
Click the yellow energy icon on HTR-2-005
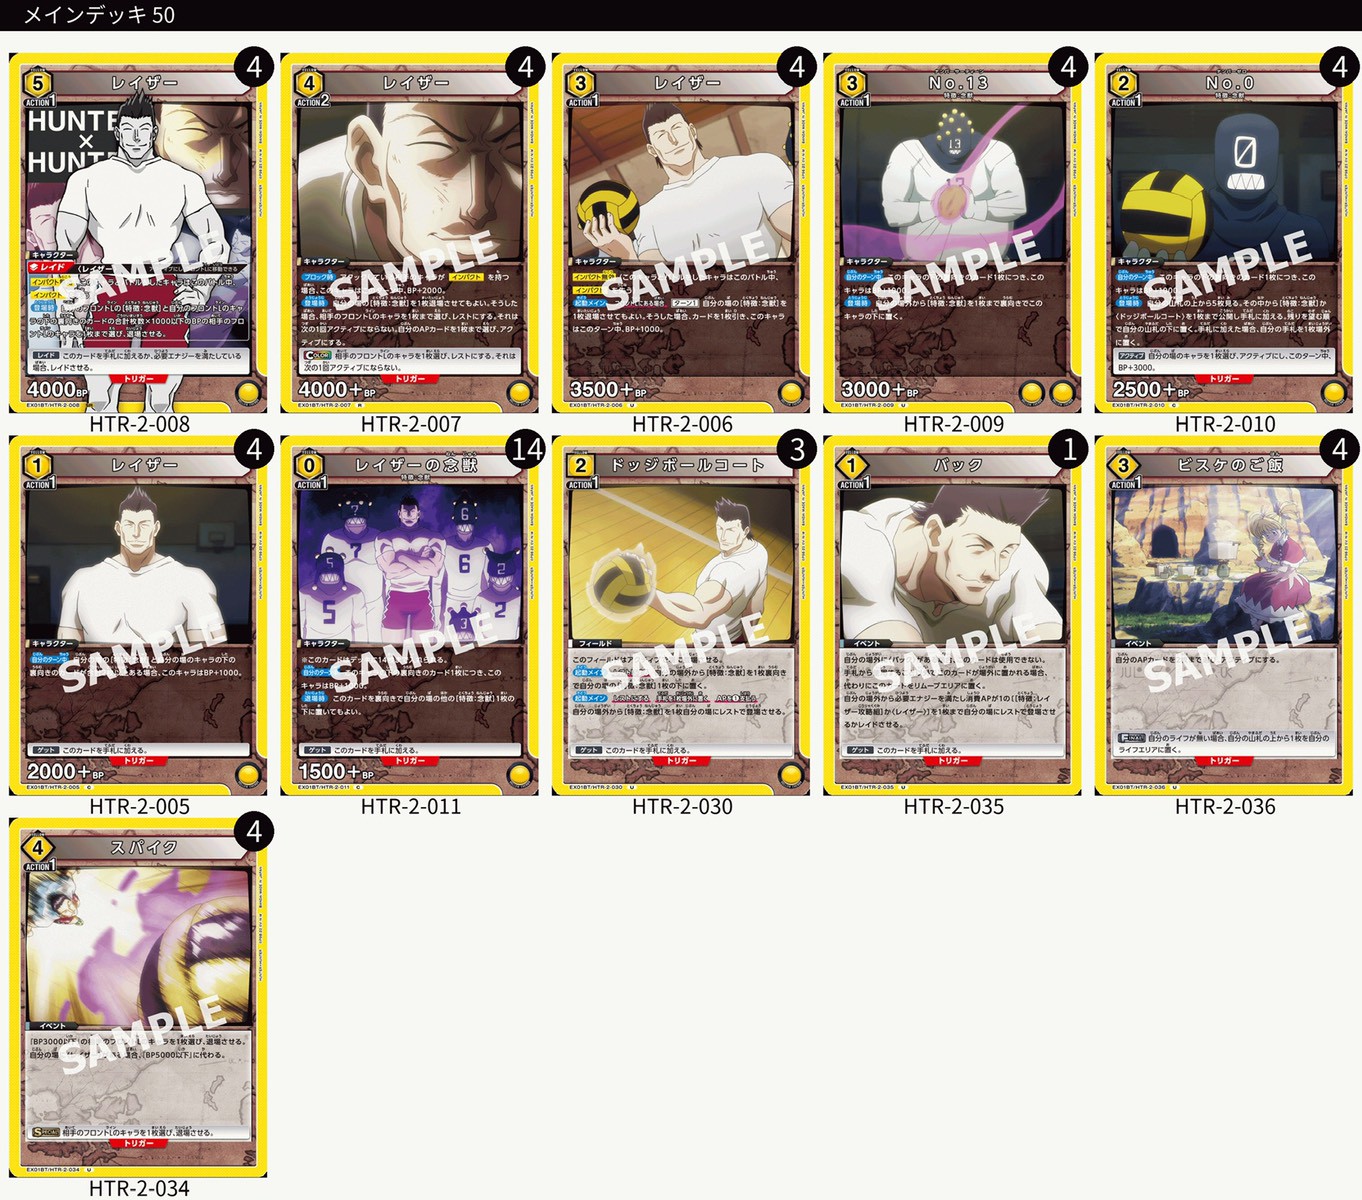(248, 774)
